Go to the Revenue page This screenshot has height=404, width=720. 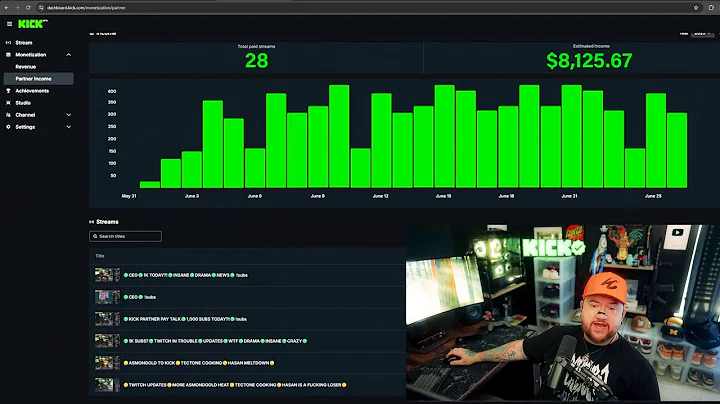(x=25, y=67)
